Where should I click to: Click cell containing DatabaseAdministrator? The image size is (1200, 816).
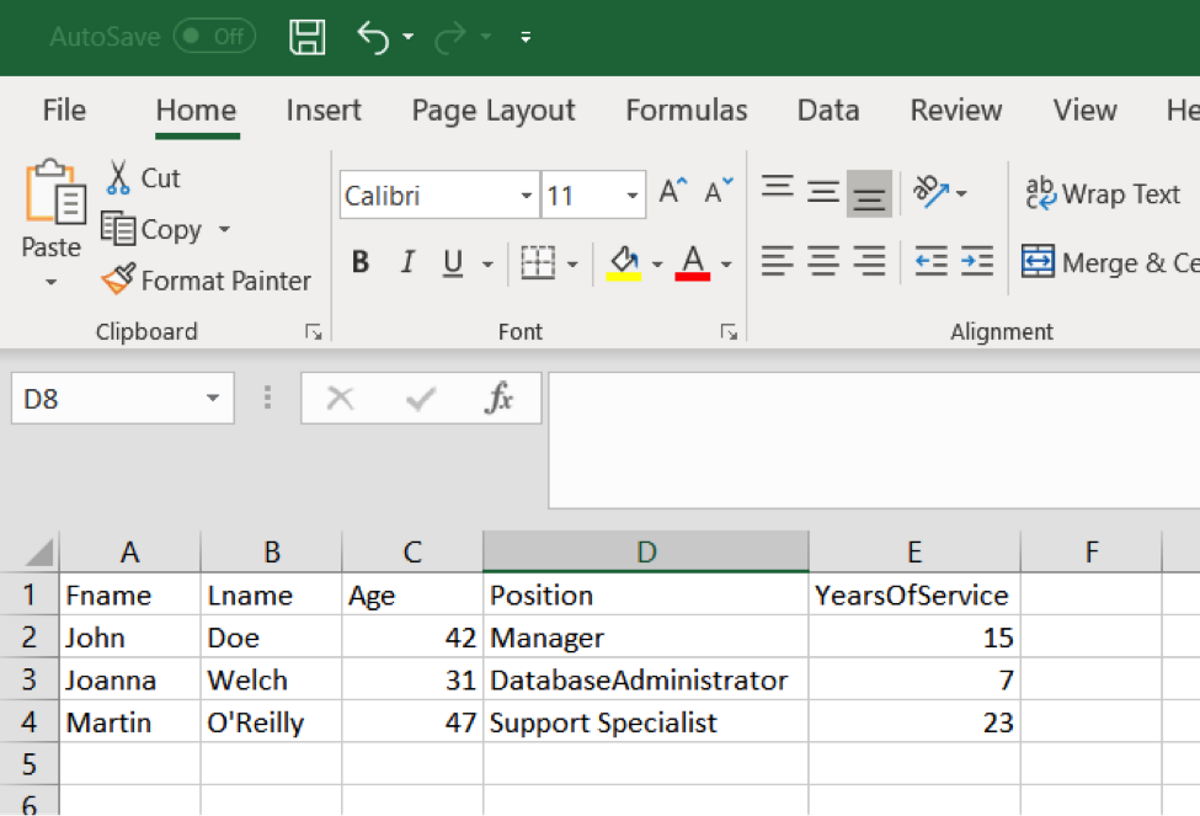pos(646,680)
